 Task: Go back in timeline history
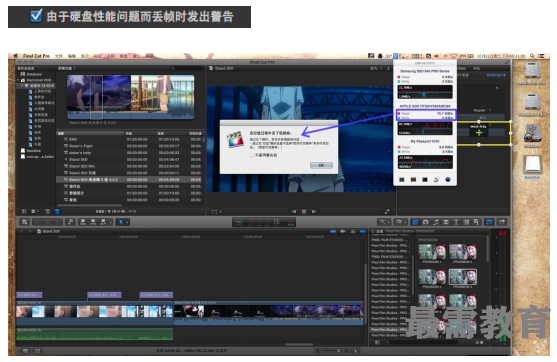pyautogui.click(x=21, y=231)
